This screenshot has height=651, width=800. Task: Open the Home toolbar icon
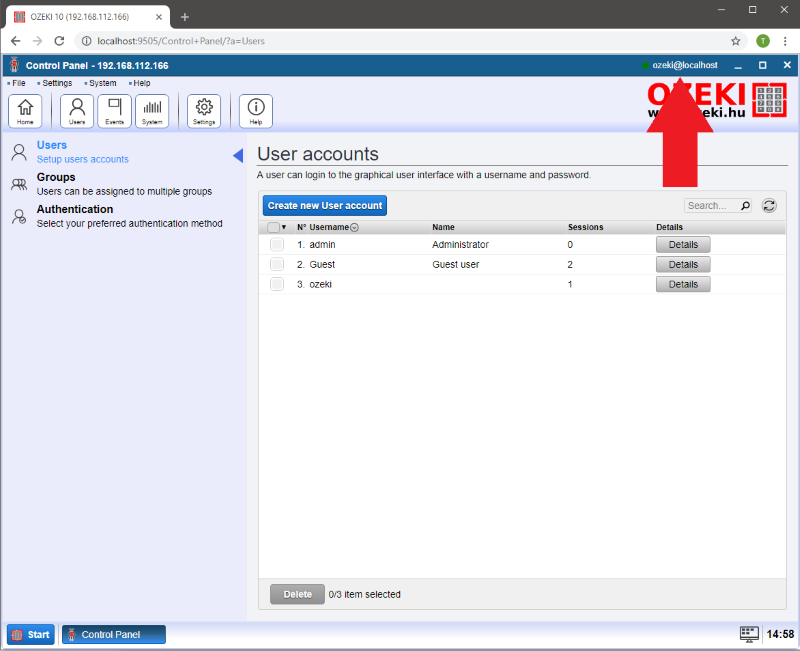pyautogui.click(x=25, y=110)
